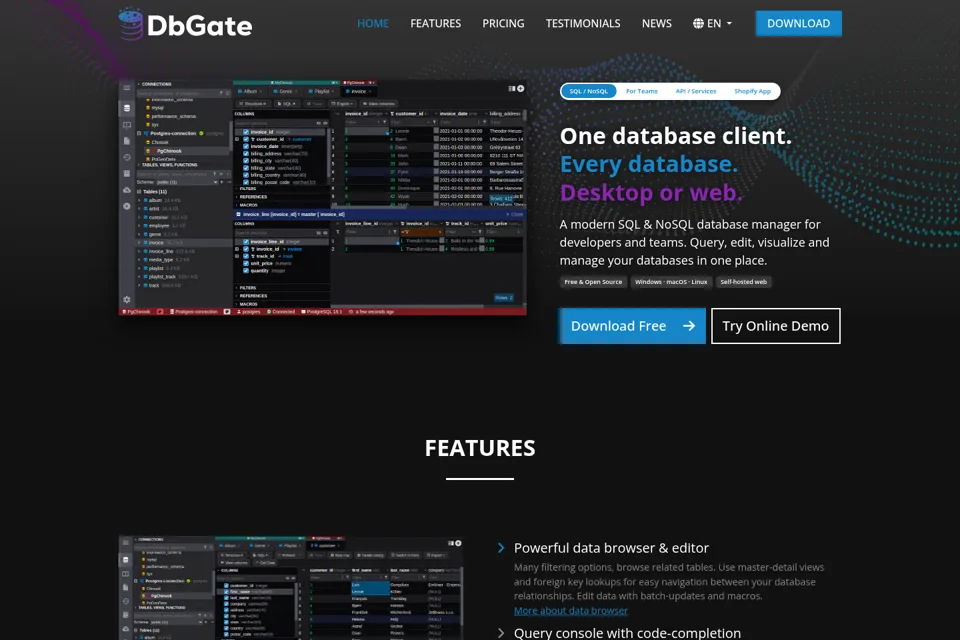Click the Self-hosted web badge
Image resolution: width=960 pixels, height=640 pixels.
pos(743,282)
